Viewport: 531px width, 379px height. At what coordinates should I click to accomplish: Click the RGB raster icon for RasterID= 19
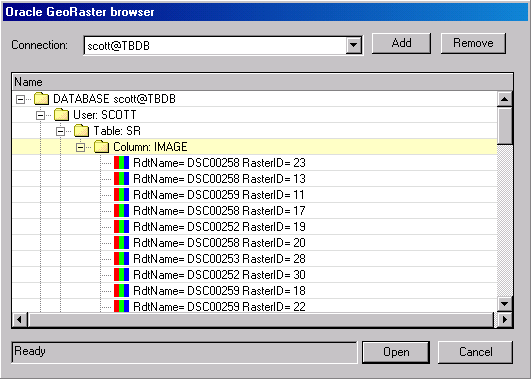pyautogui.click(x=122, y=227)
